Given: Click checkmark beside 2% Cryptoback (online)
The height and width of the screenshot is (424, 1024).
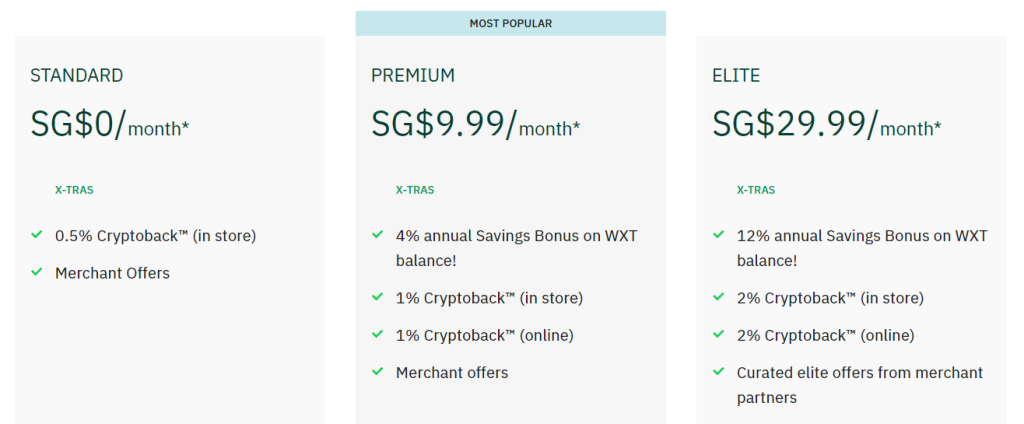Looking at the screenshot, I should [x=719, y=334].
